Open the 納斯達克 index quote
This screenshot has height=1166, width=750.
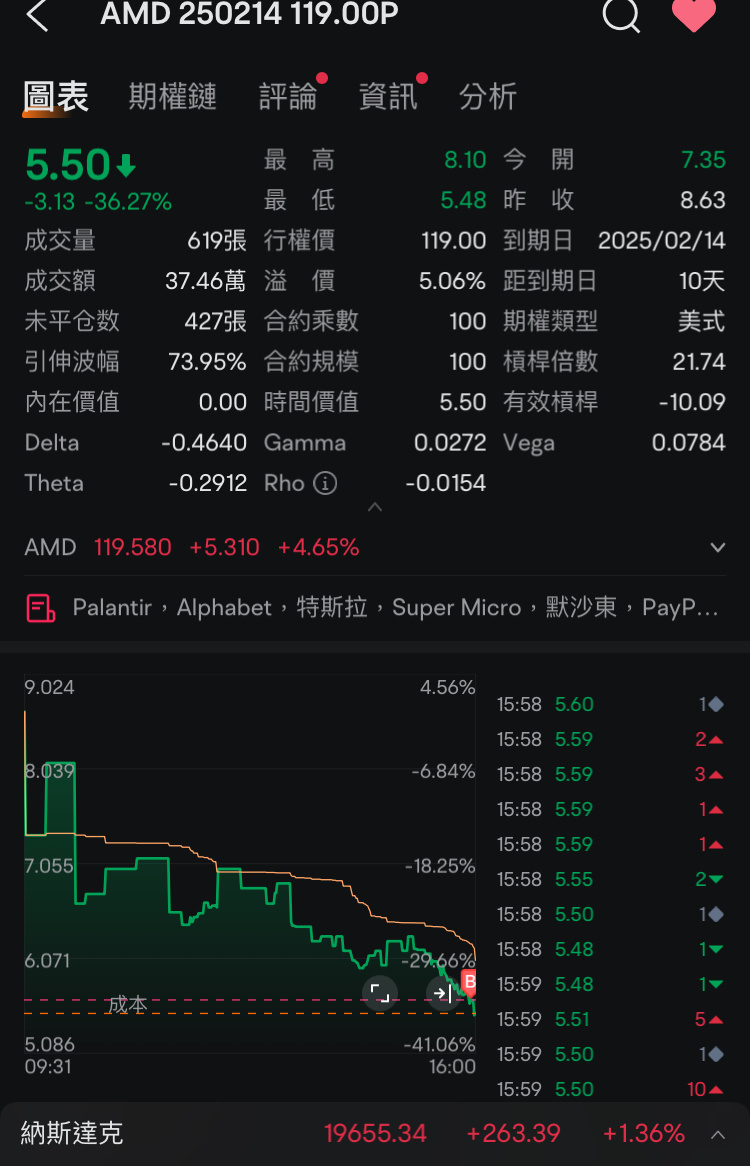[x=352, y=1133]
